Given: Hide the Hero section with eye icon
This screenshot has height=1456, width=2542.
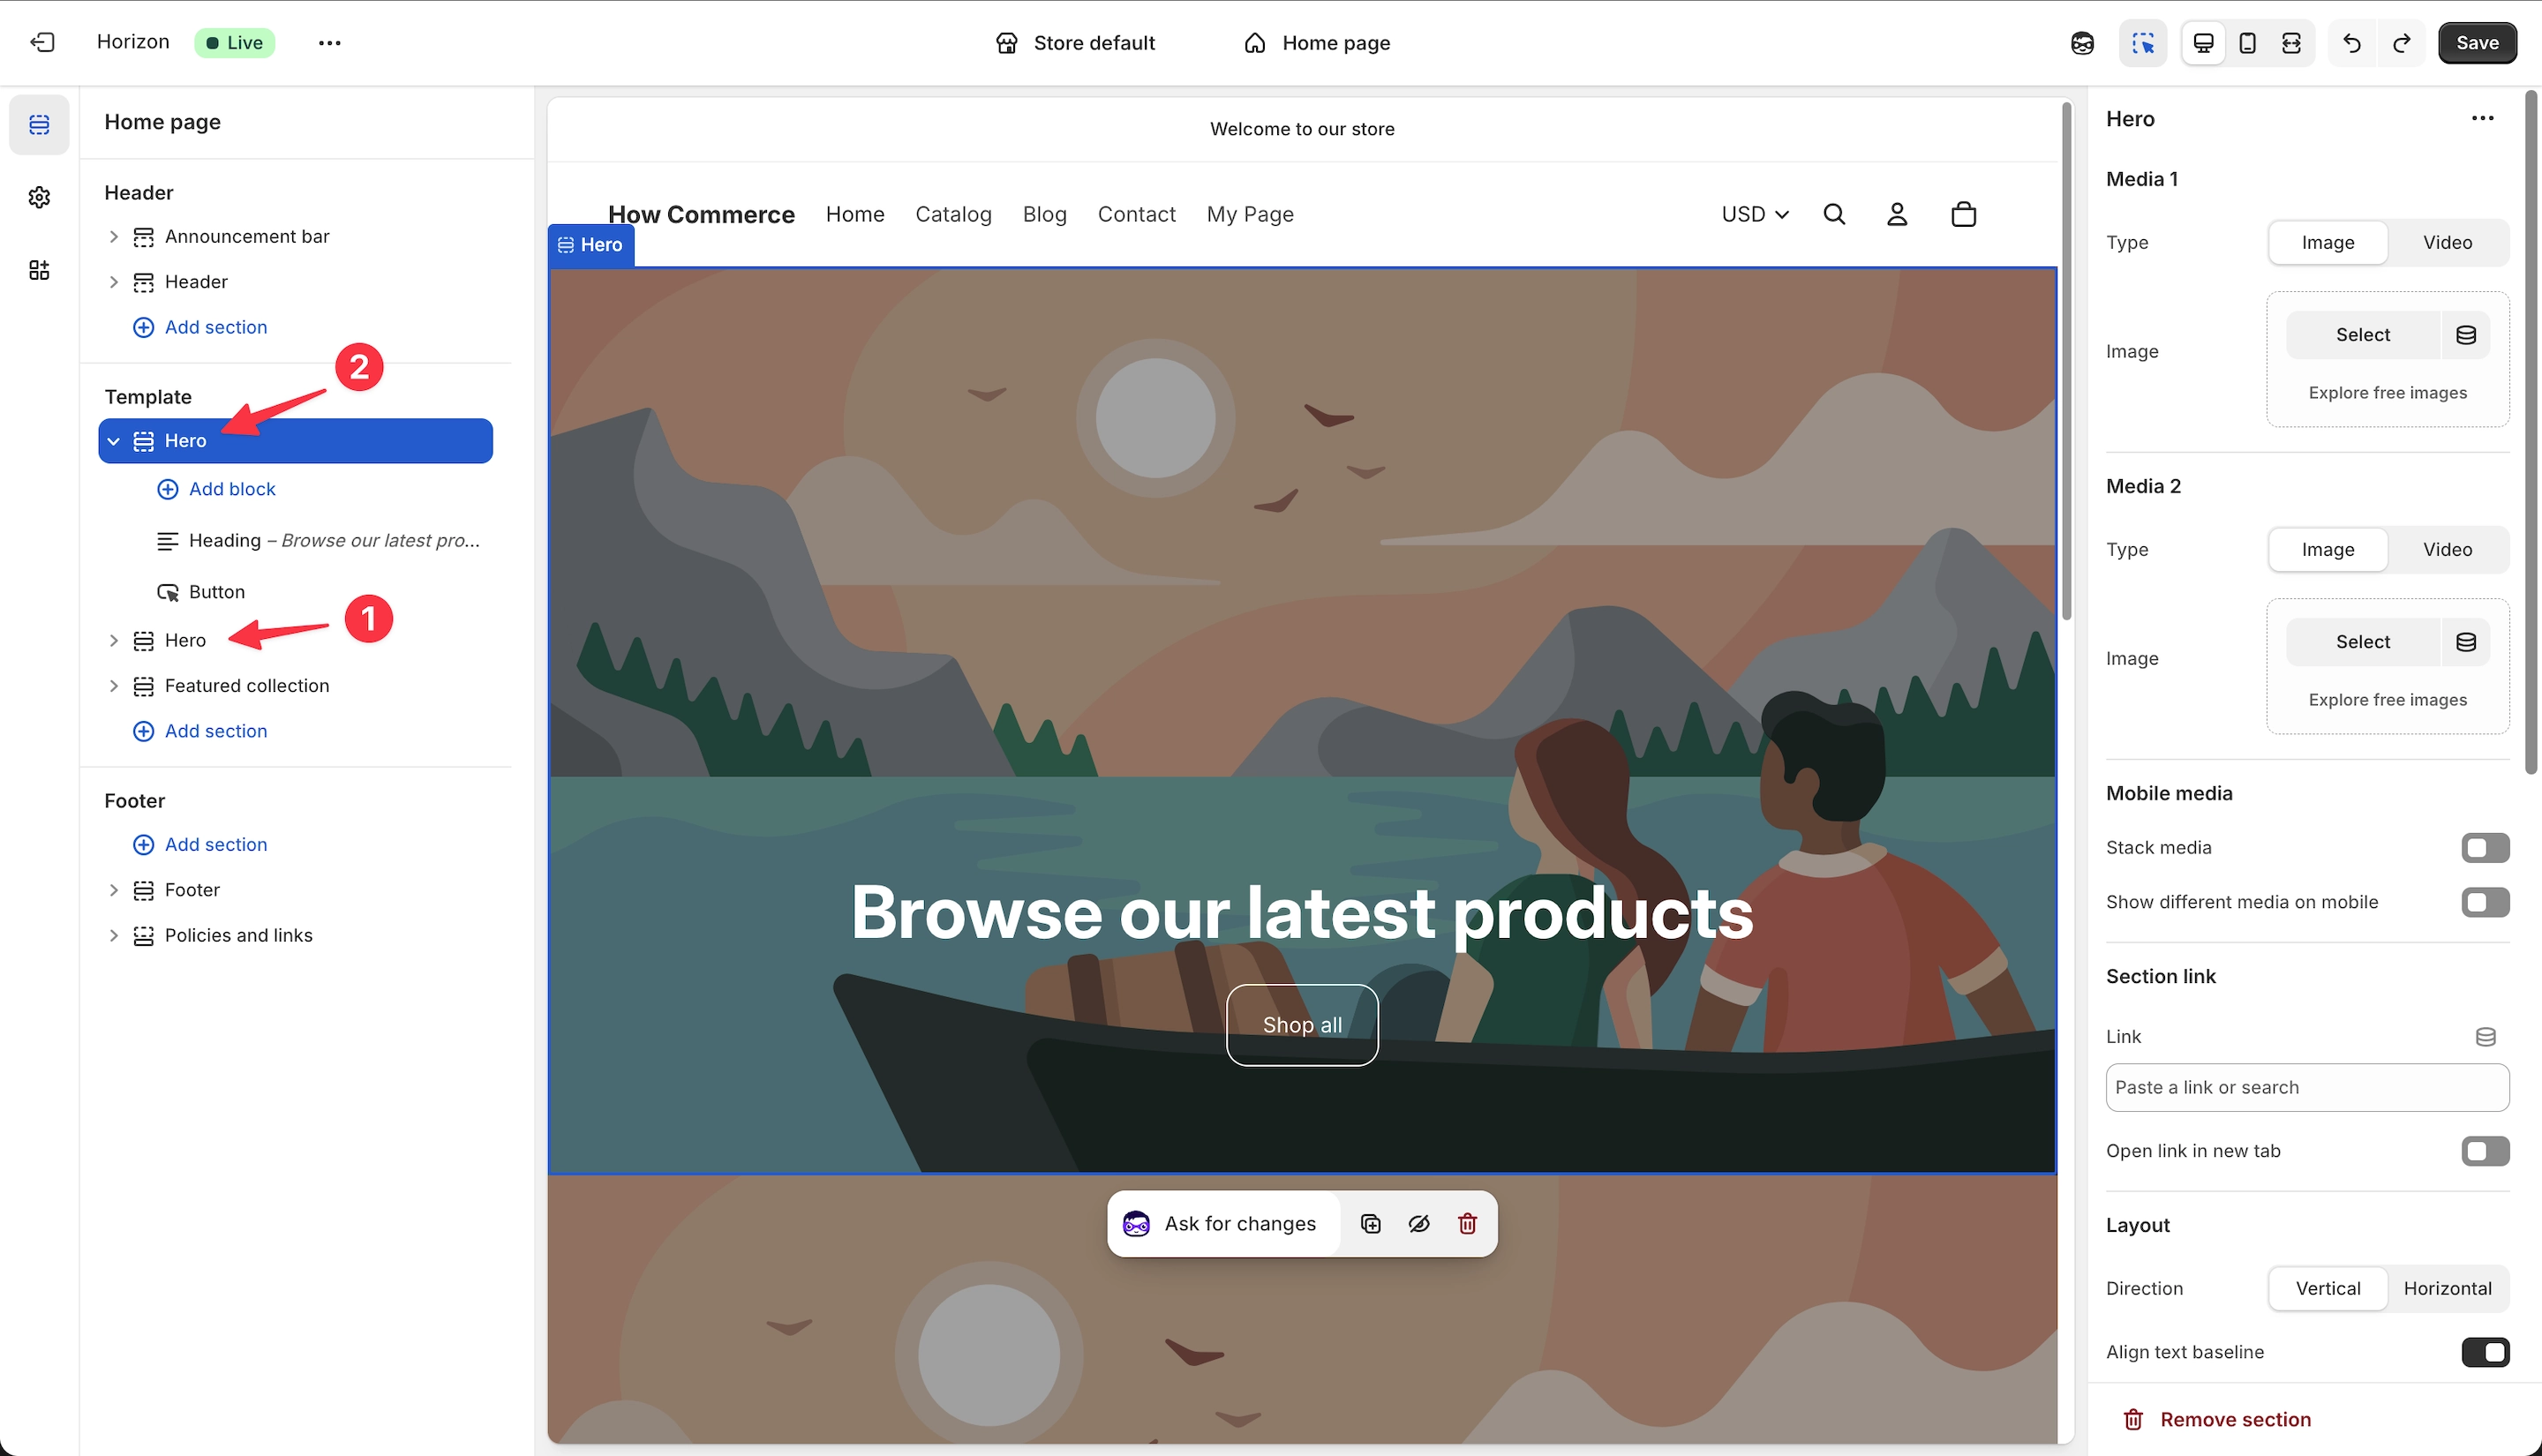Looking at the screenshot, I should 1419,1223.
